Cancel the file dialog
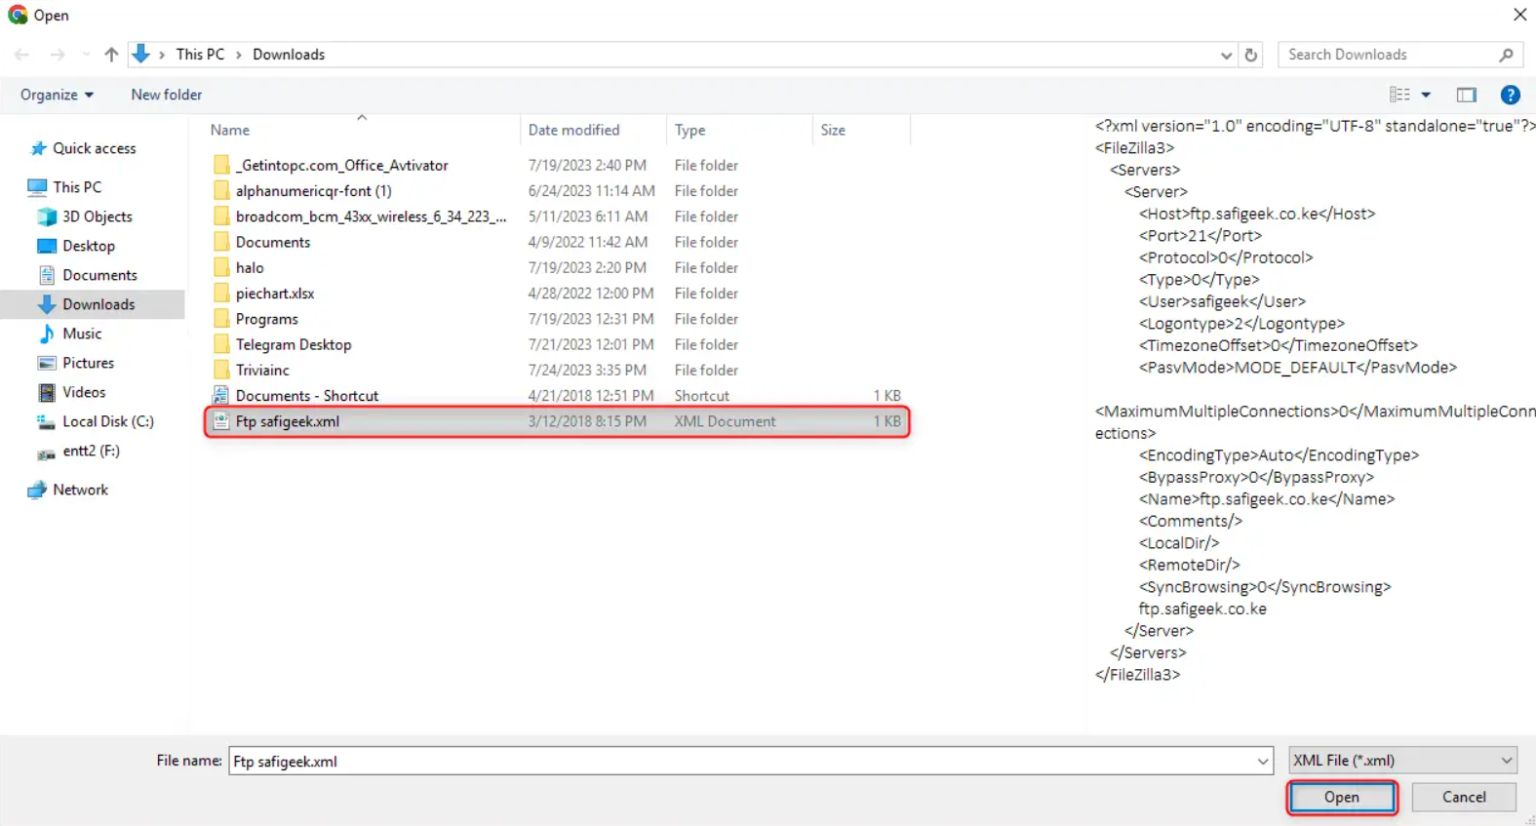The image size is (1536, 826). (1462, 797)
